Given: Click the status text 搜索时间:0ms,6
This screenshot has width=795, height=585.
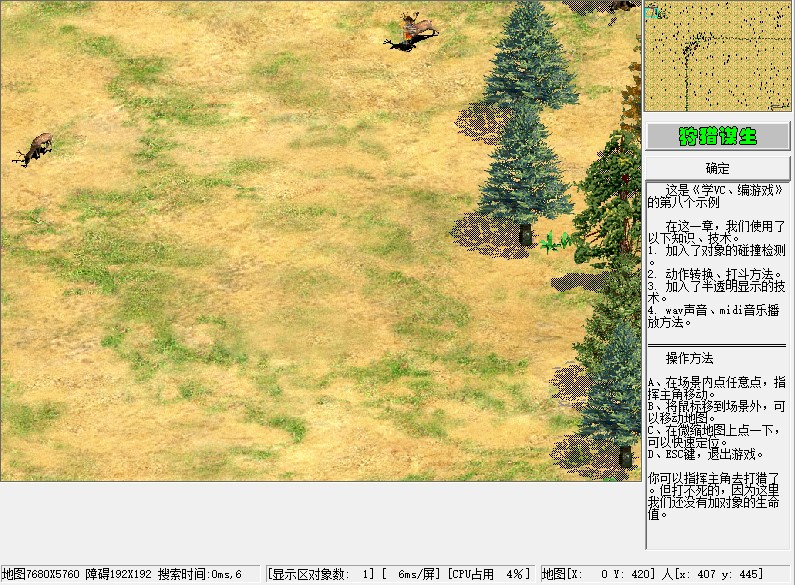Looking at the screenshot, I should (x=200, y=574).
